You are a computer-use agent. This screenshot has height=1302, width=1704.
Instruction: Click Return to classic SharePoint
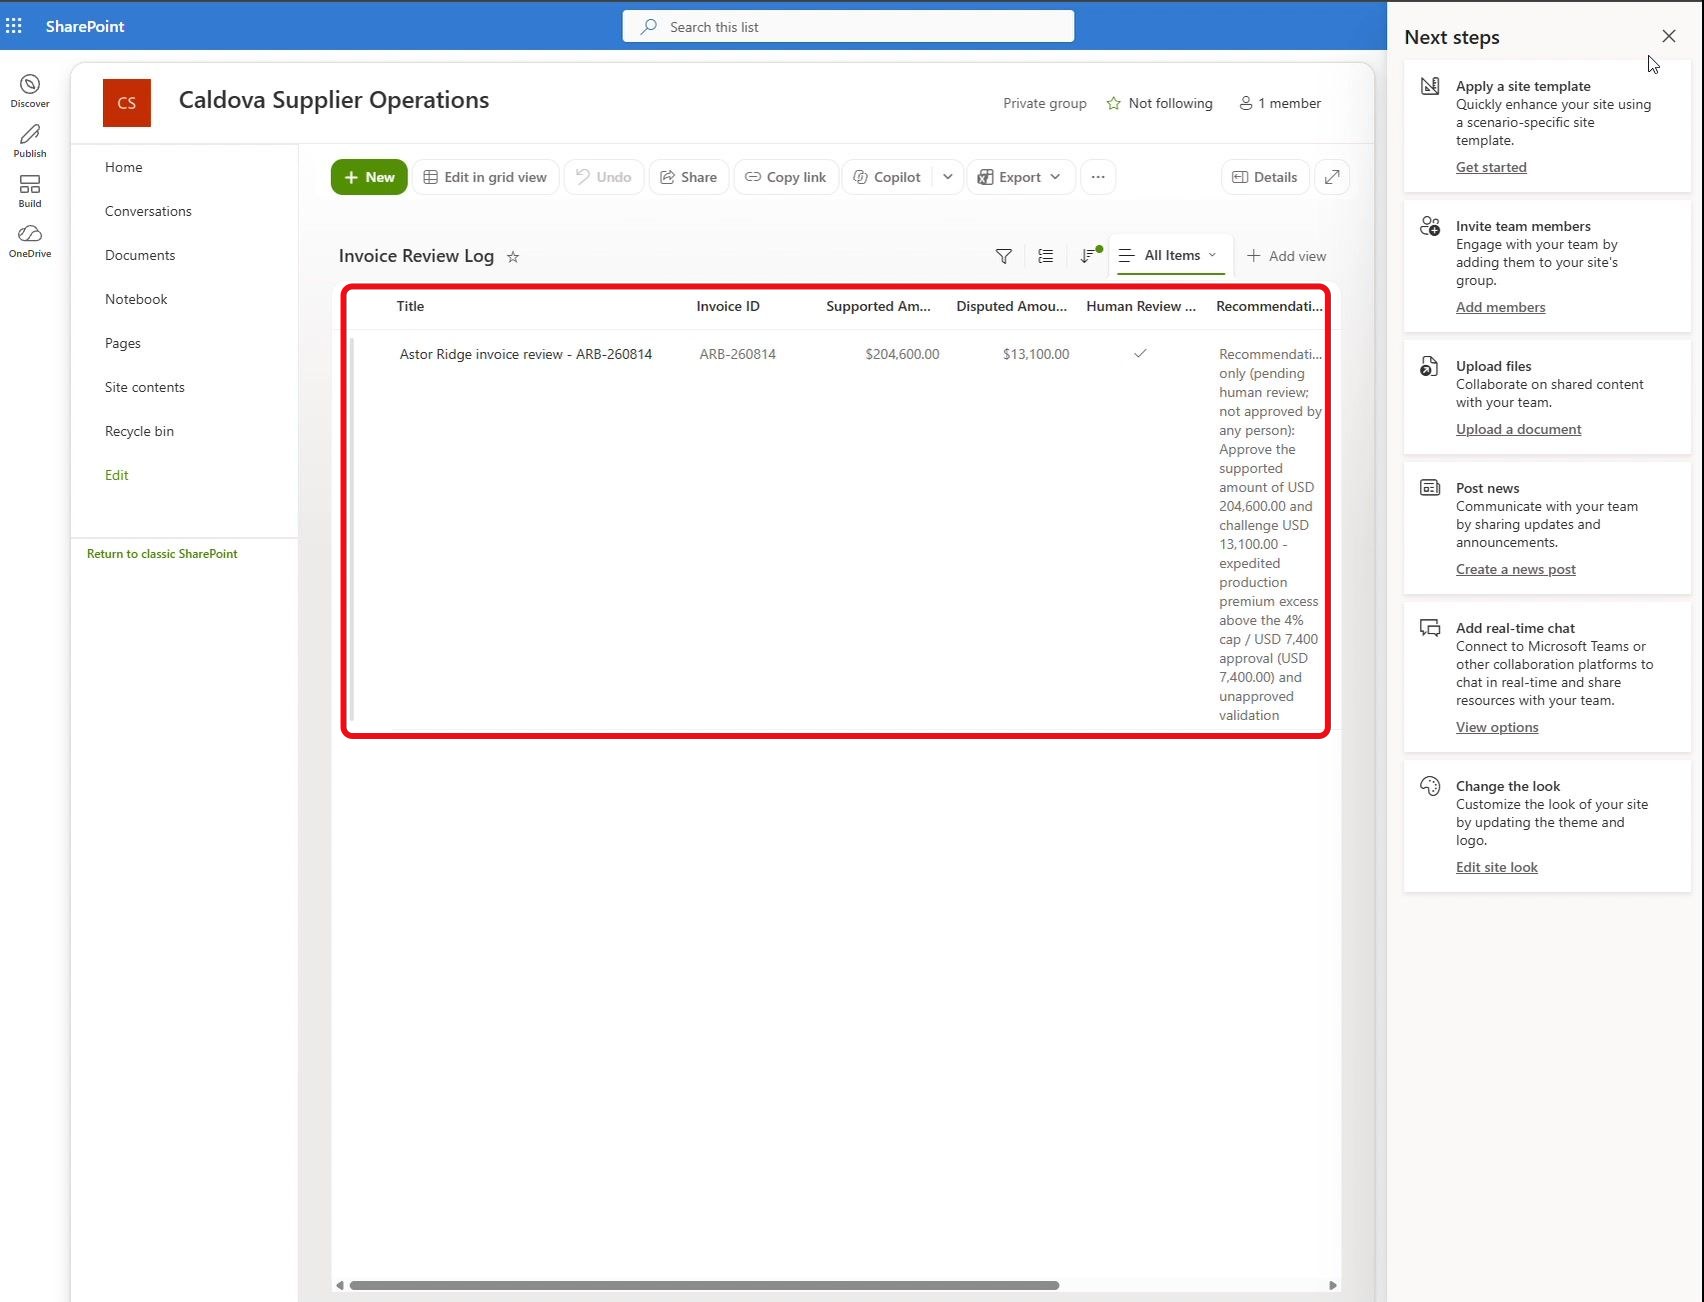[162, 554]
